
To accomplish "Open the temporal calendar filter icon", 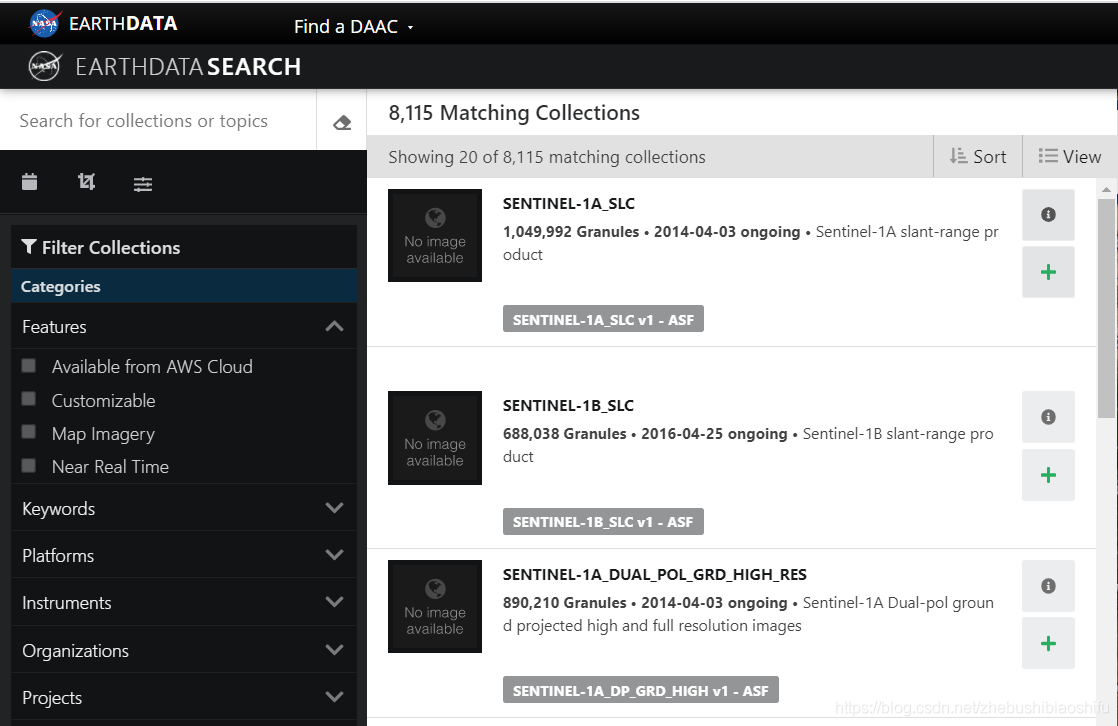I will (30, 182).
